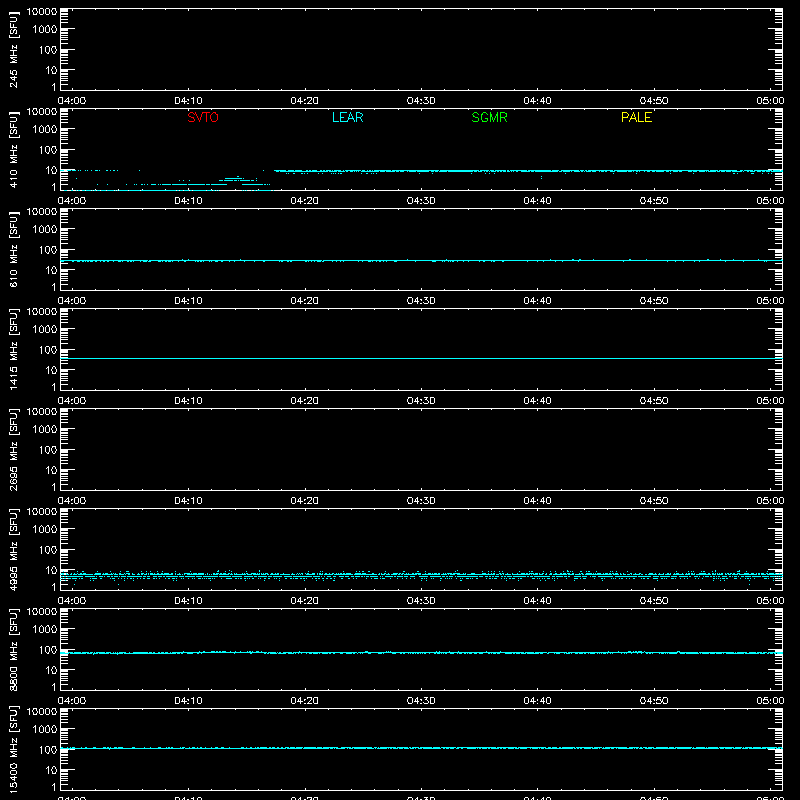This screenshot has width=800, height=800.
Task: Click 04:30 tick below the 8800 MHz panel
Action: (421, 701)
